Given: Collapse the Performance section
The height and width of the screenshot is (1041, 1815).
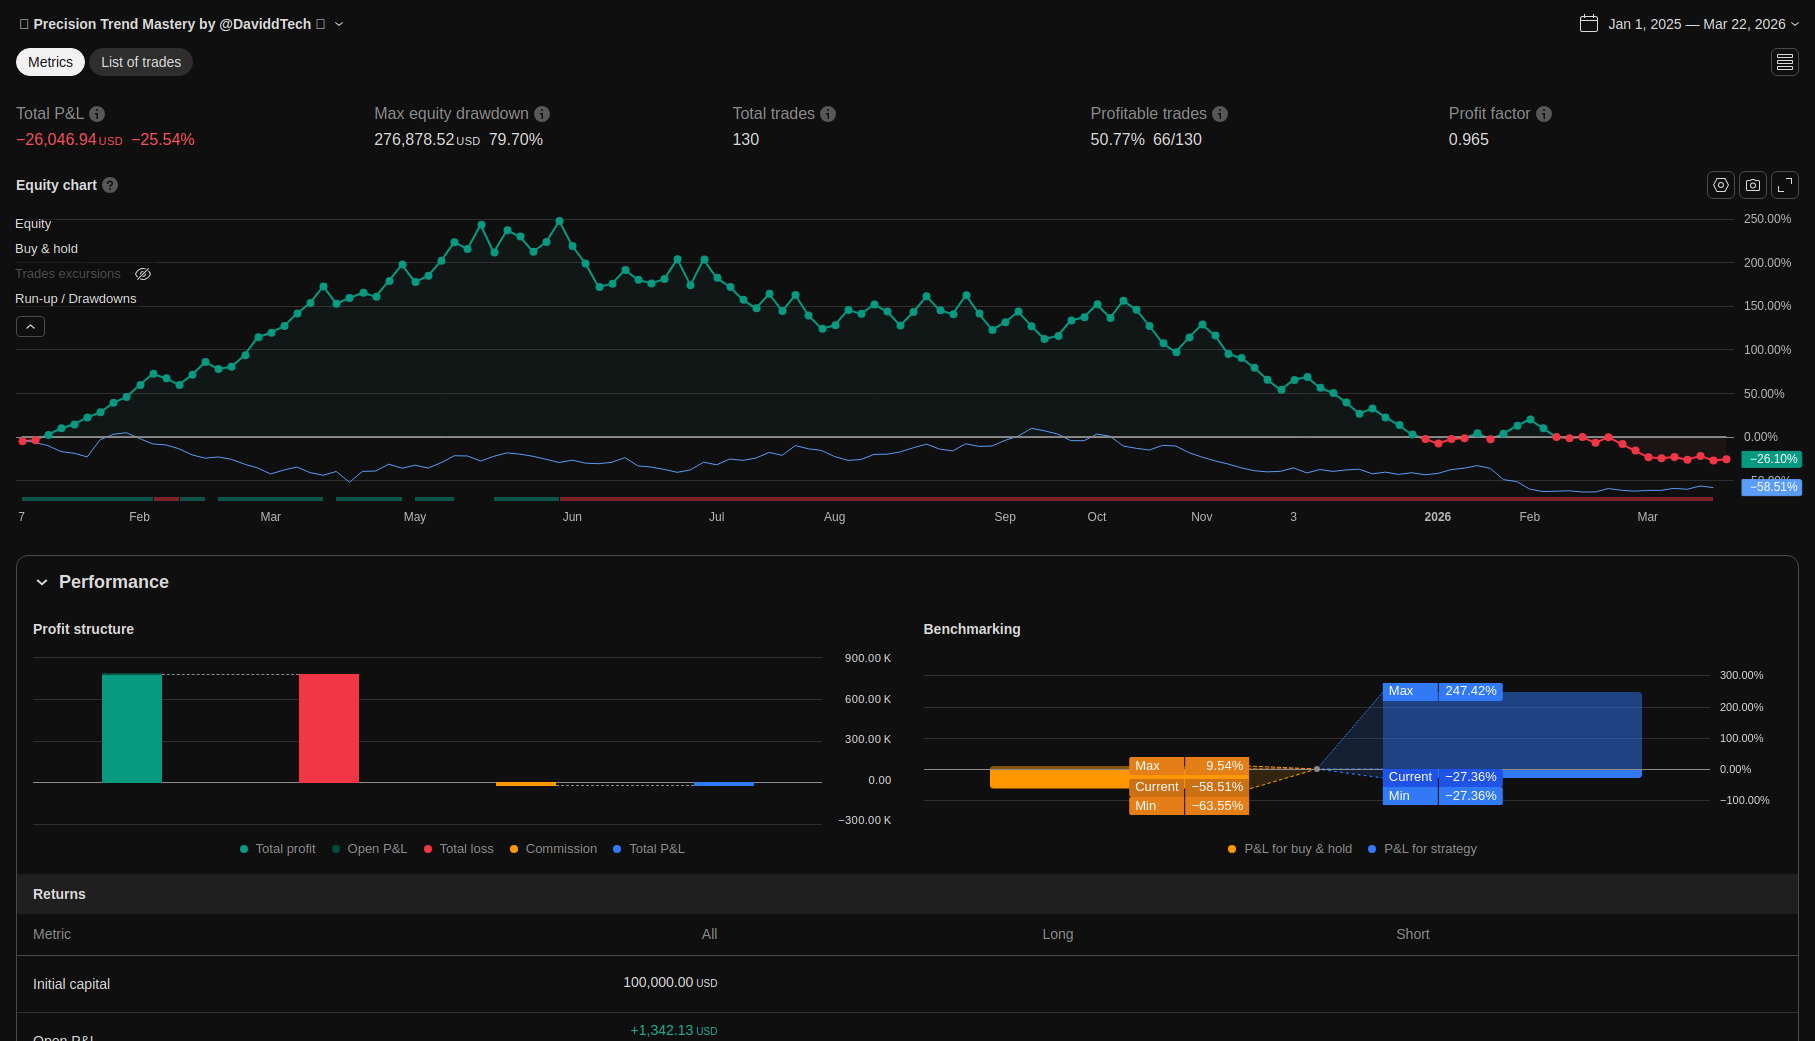Looking at the screenshot, I should click(42, 582).
